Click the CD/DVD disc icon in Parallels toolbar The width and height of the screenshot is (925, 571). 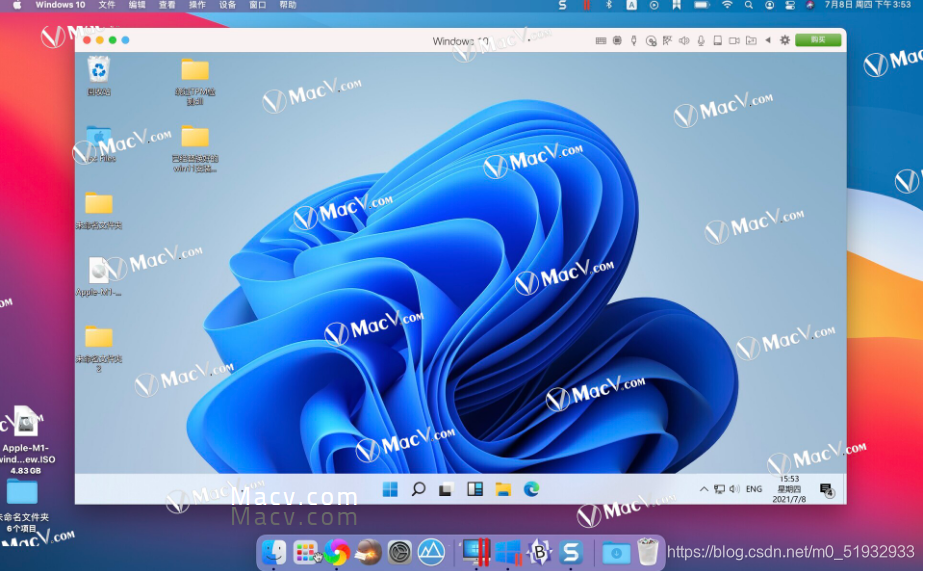pos(651,41)
